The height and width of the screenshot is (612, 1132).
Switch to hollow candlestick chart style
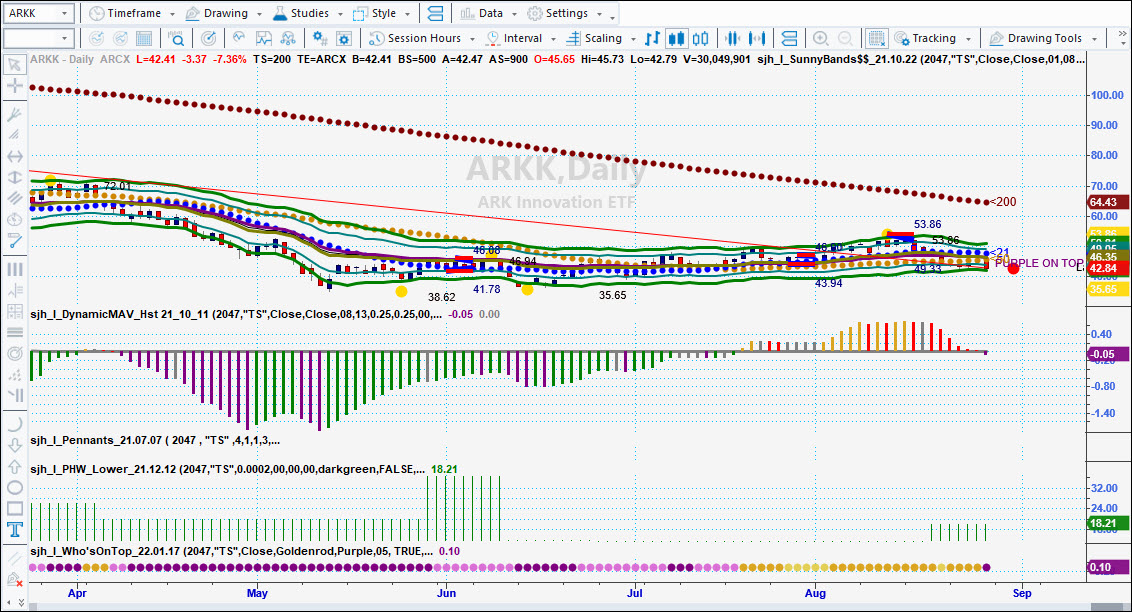[700, 38]
